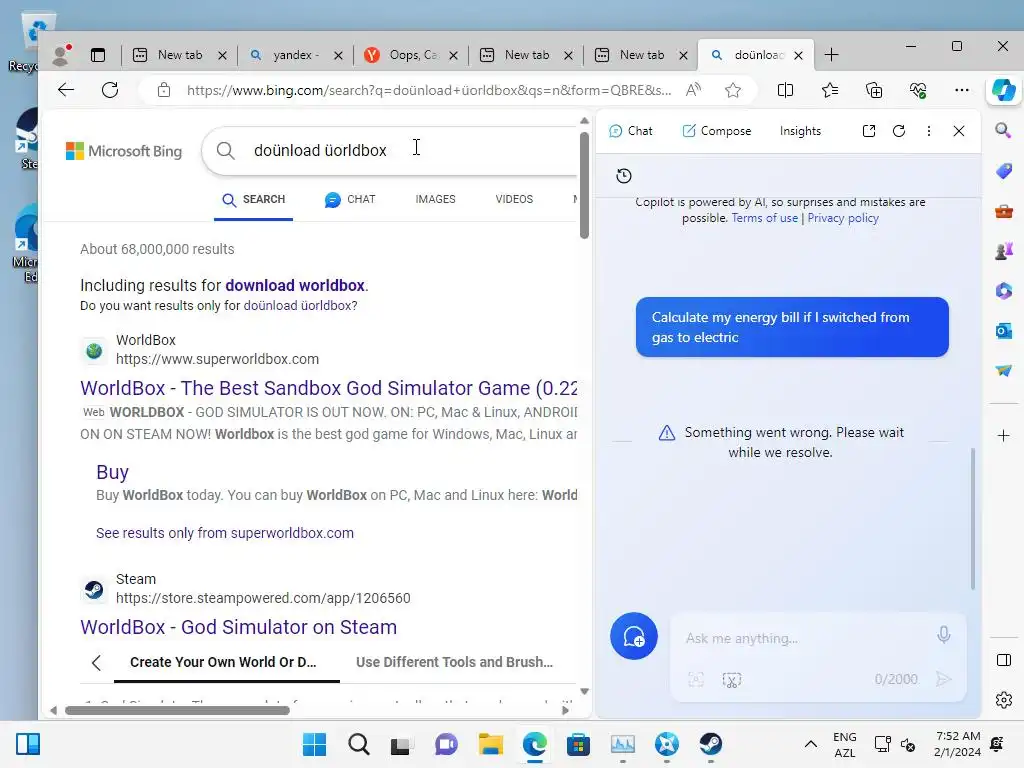Open the sidebar Tools briefcase icon
The height and width of the screenshot is (768, 1024).
click(1004, 211)
